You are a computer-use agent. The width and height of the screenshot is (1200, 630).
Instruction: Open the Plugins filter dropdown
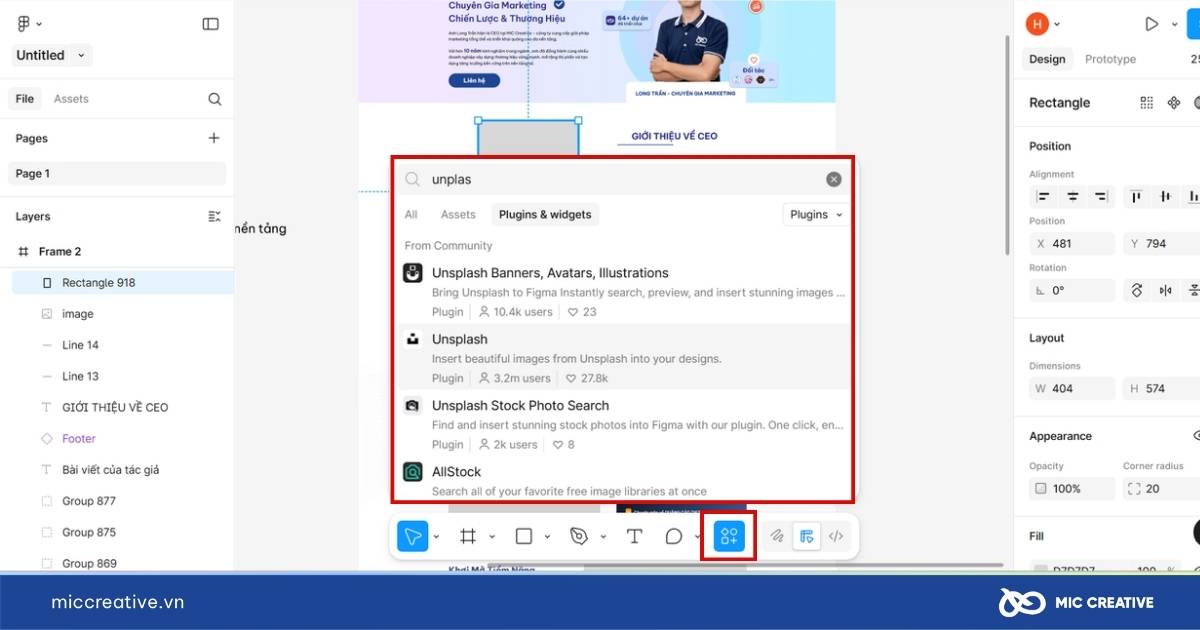click(816, 214)
